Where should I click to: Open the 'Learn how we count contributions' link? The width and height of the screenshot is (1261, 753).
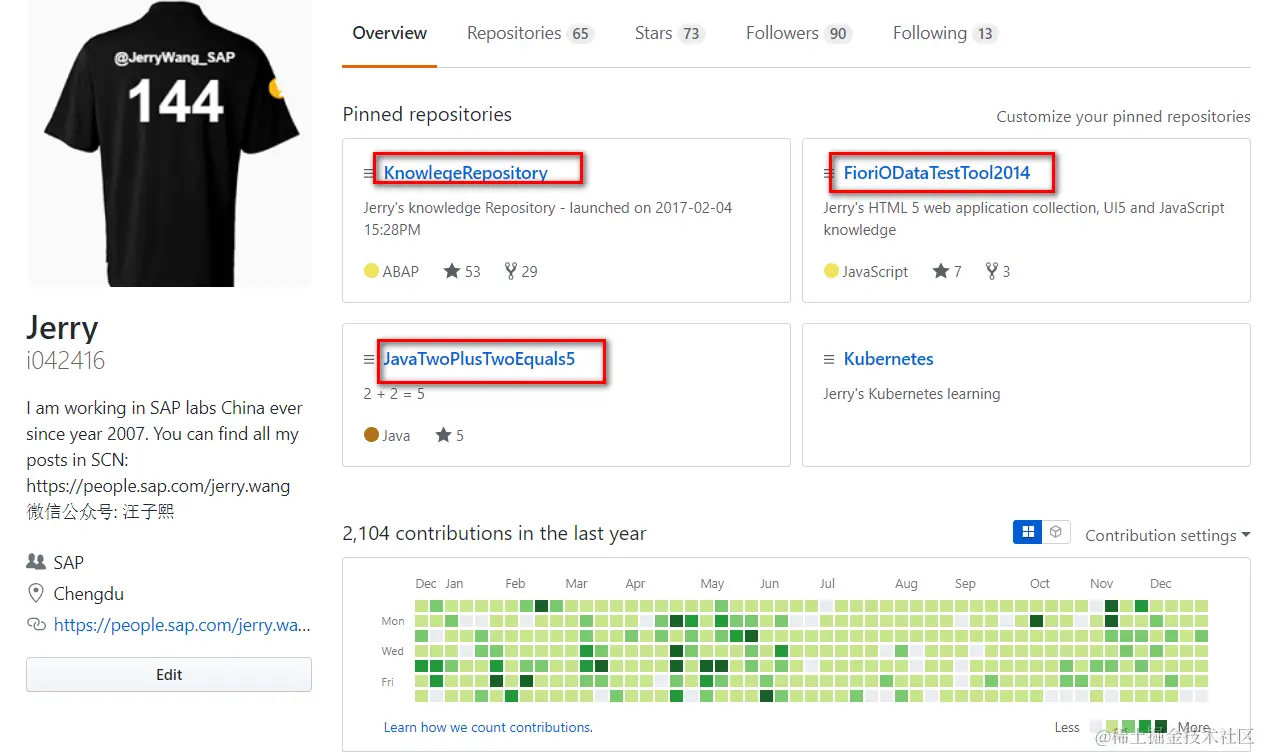tap(488, 727)
